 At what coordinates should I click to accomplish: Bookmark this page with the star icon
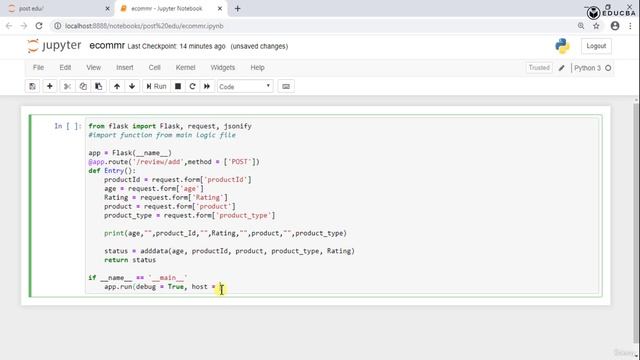click(596, 26)
